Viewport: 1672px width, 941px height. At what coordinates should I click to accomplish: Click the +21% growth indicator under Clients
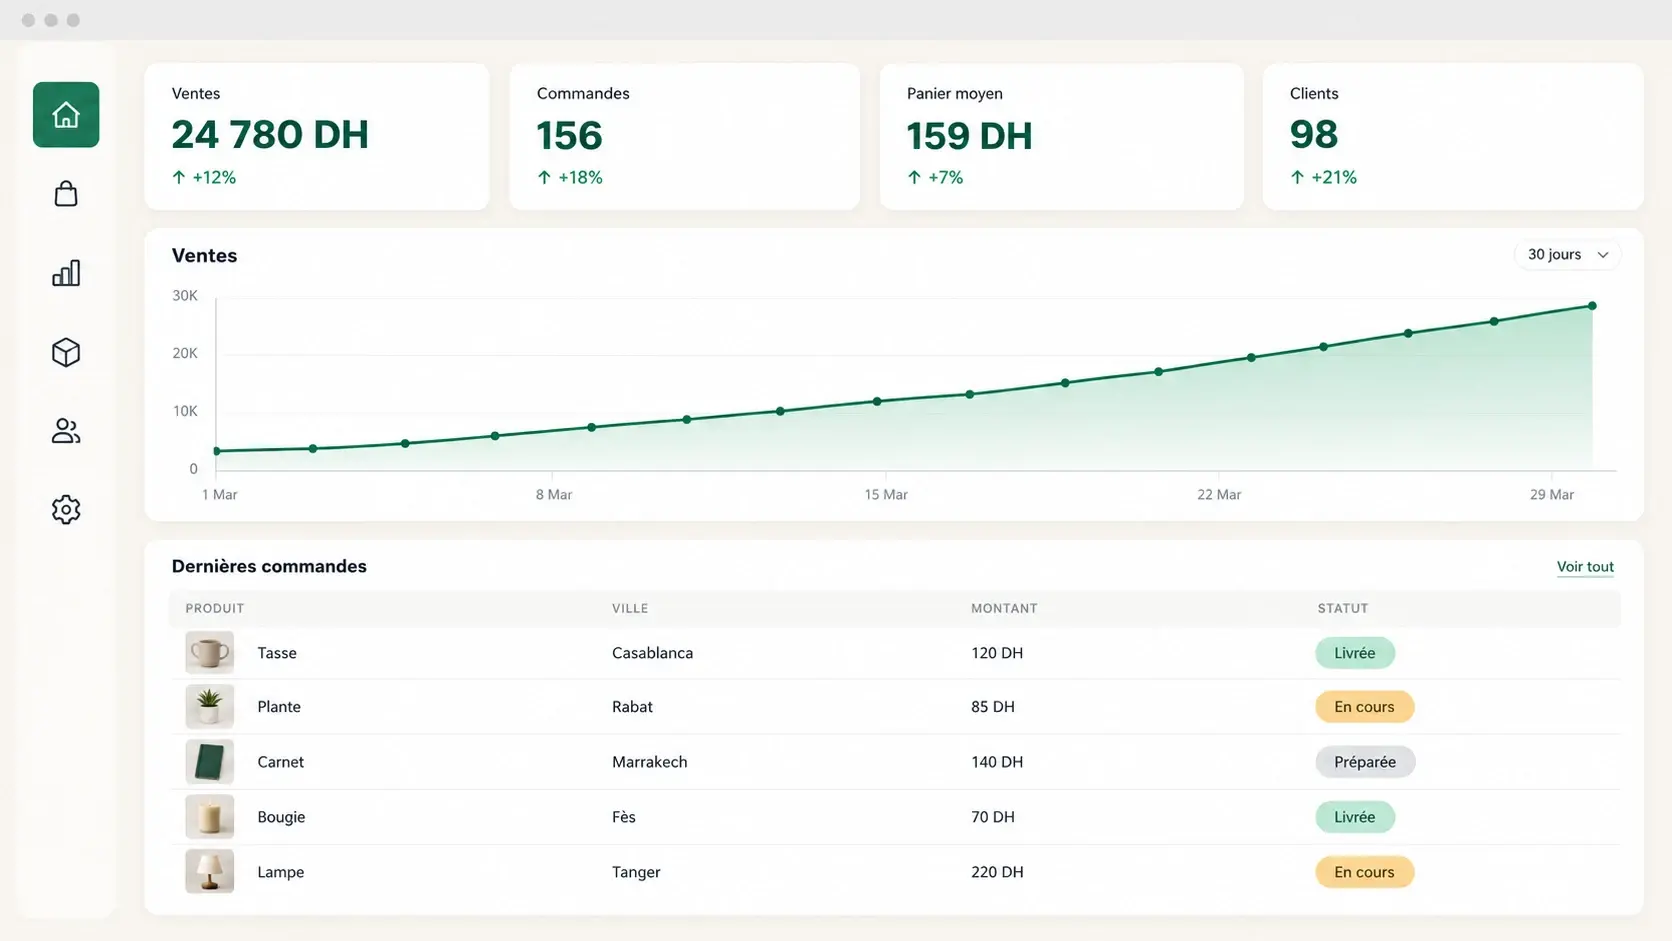1323,177
